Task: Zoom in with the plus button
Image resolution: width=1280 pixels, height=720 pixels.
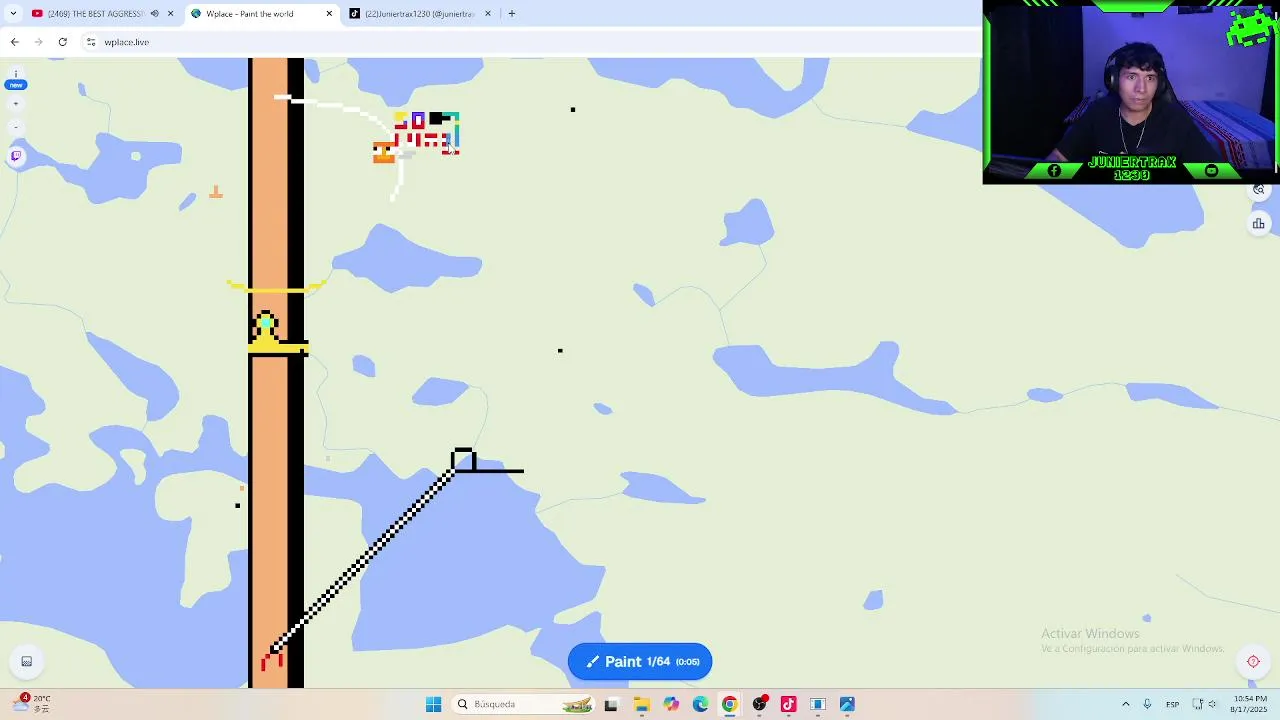Action: click(16, 104)
